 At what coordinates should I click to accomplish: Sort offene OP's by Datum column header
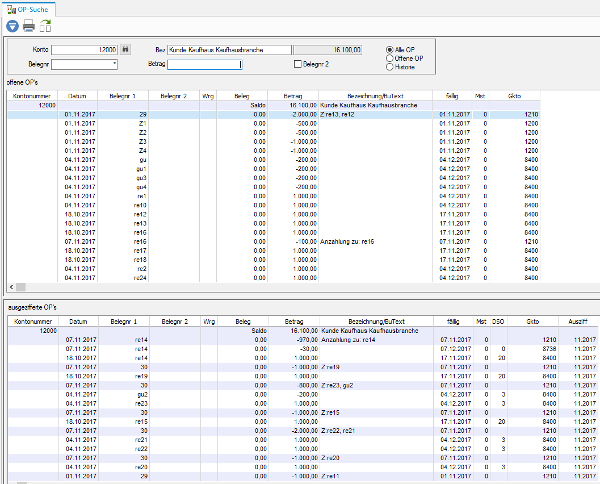coord(77,96)
